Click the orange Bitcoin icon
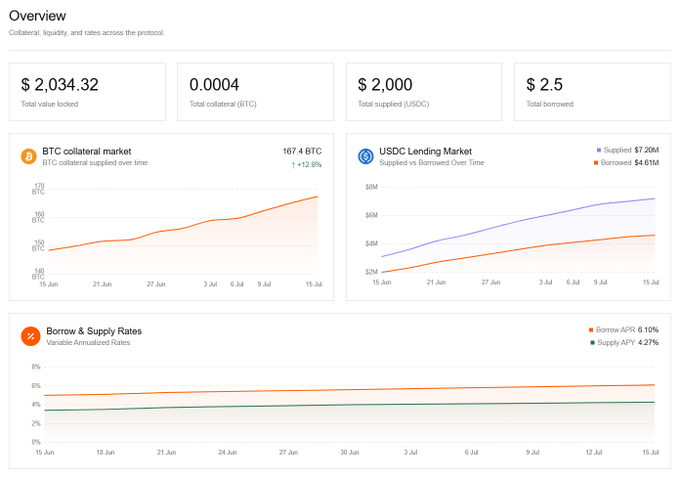This screenshot has height=479, width=680. click(29, 156)
